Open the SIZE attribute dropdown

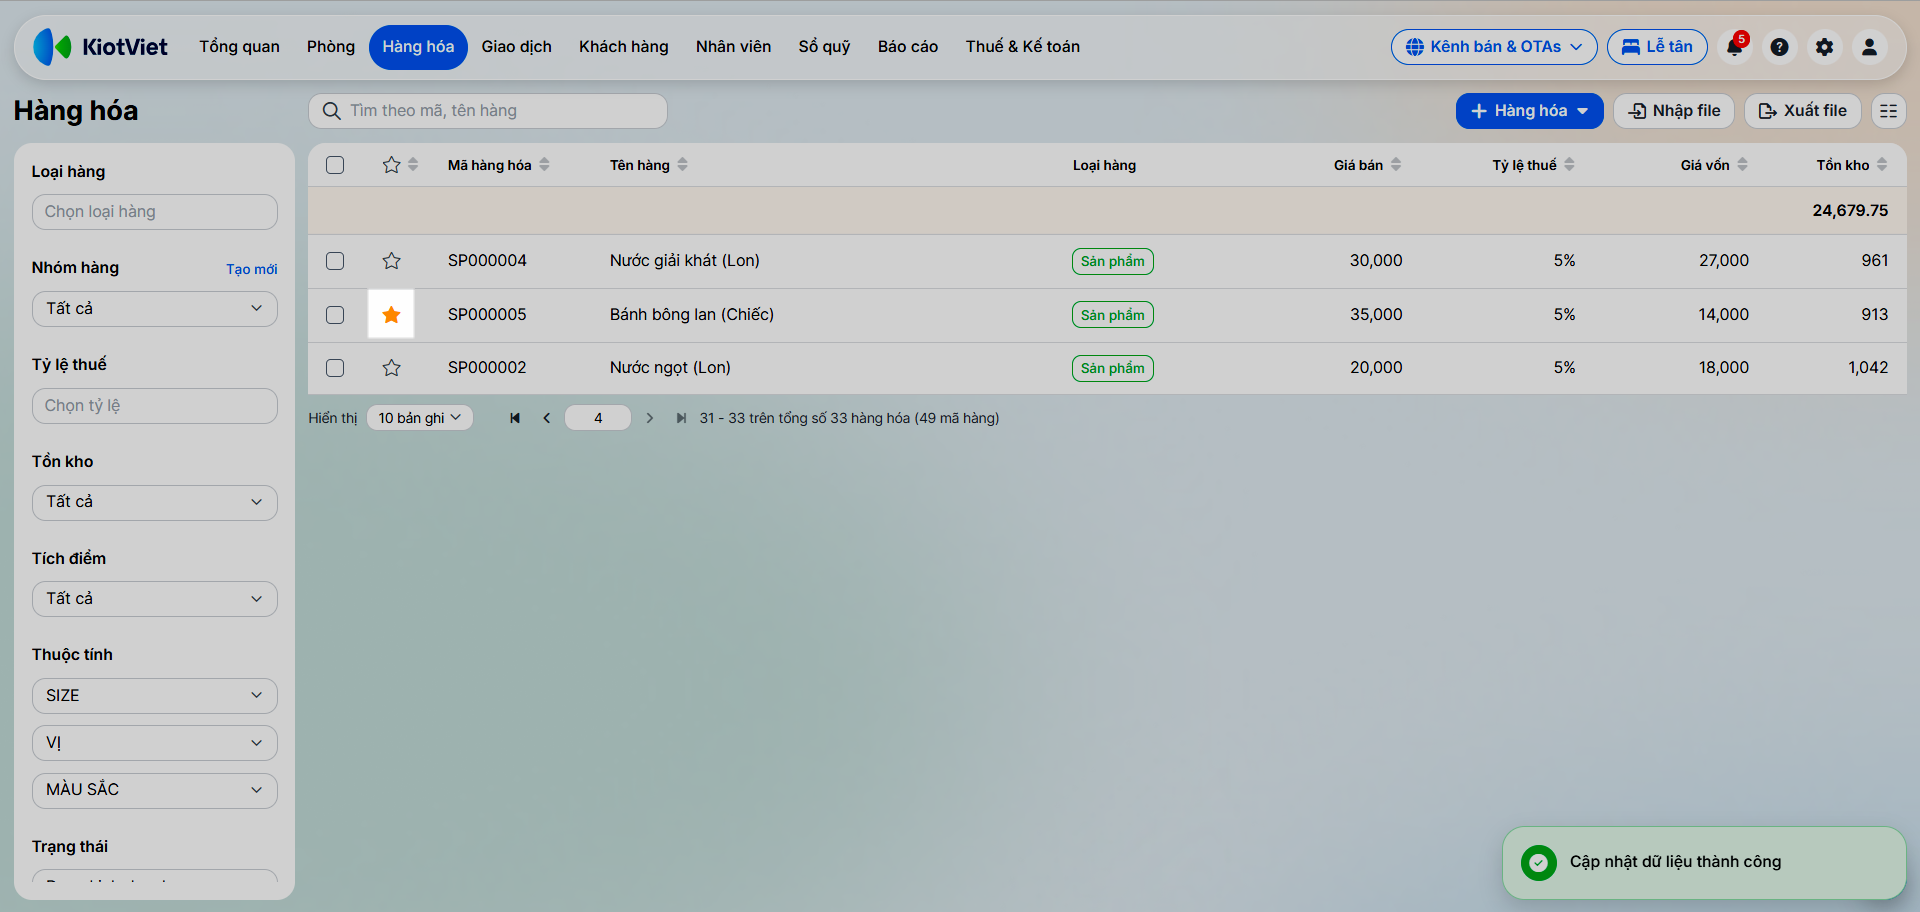[x=155, y=696]
